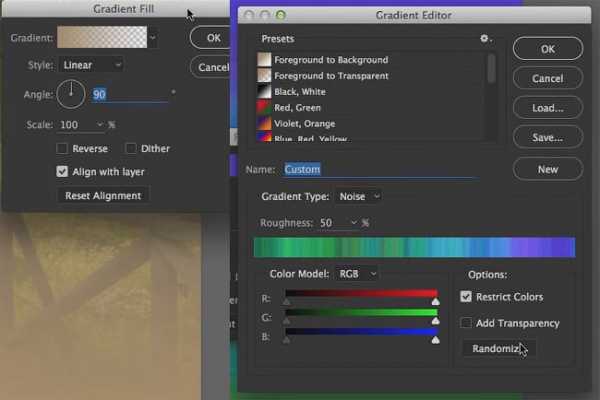Click the gradient preview swatch in Gradient Fill
The width and height of the screenshot is (600, 400).
click(x=101, y=38)
